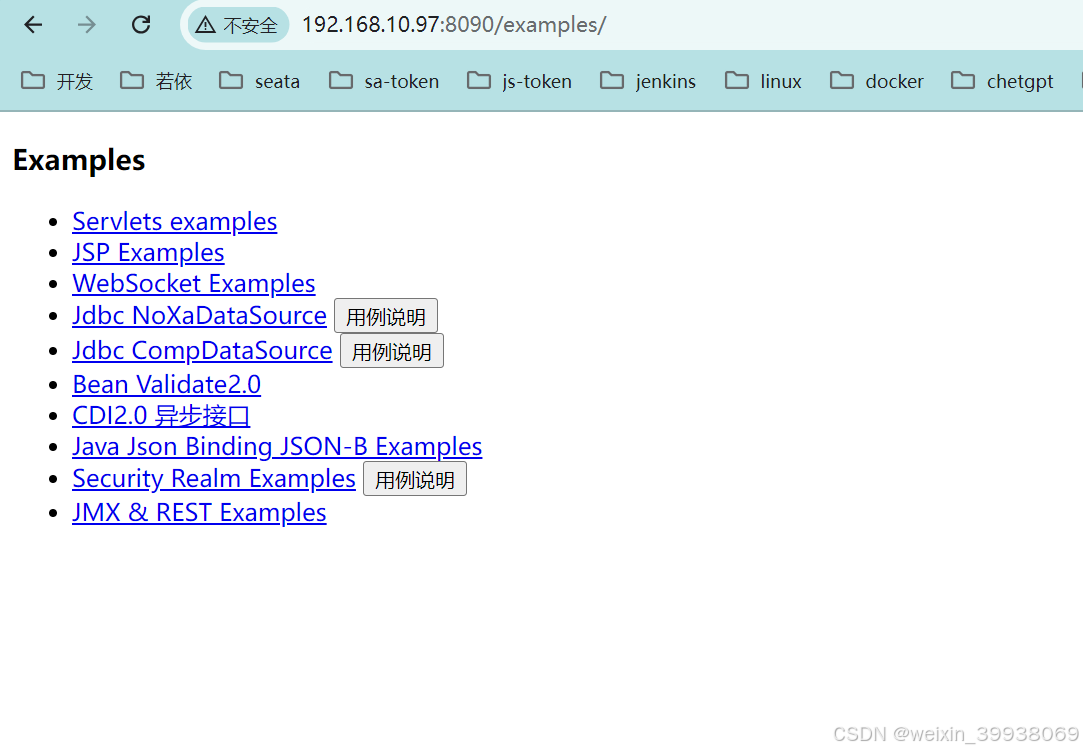Open the JSP Examples link

(x=147, y=252)
